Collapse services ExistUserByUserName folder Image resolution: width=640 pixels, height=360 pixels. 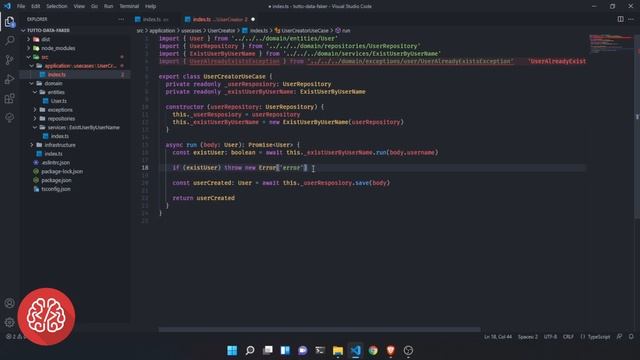point(83,127)
